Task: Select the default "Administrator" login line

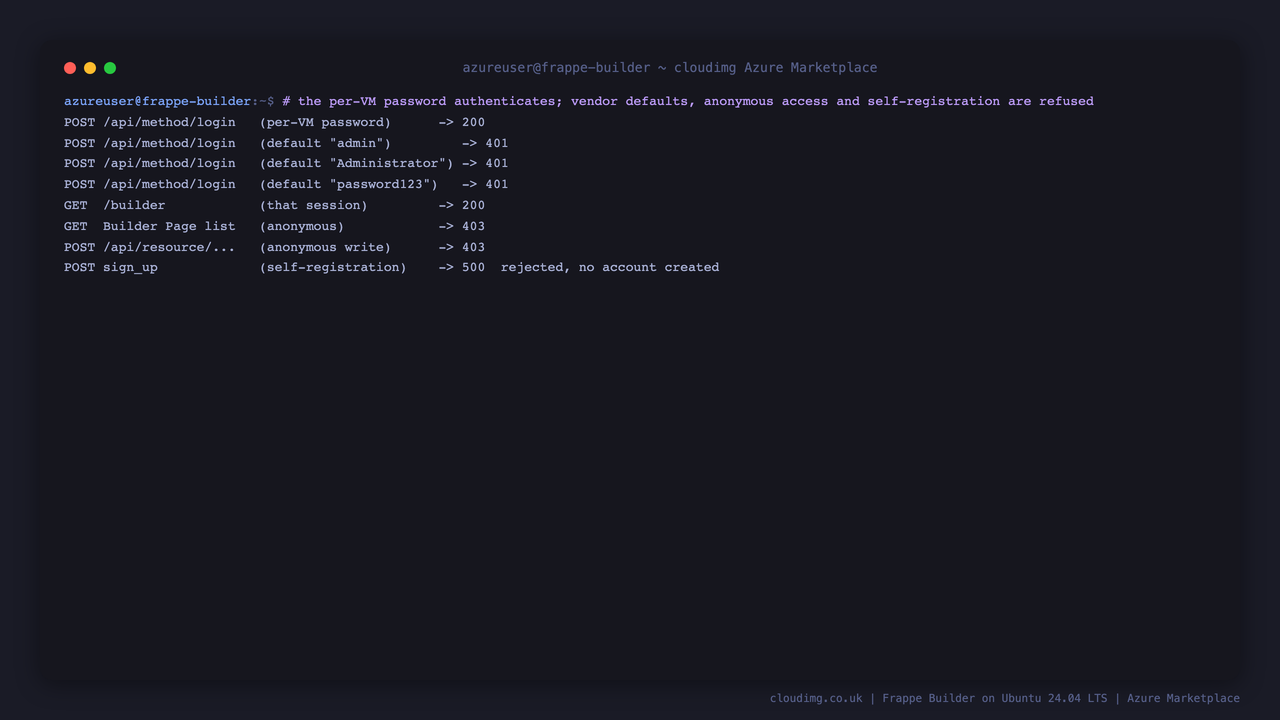Action: (x=286, y=163)
